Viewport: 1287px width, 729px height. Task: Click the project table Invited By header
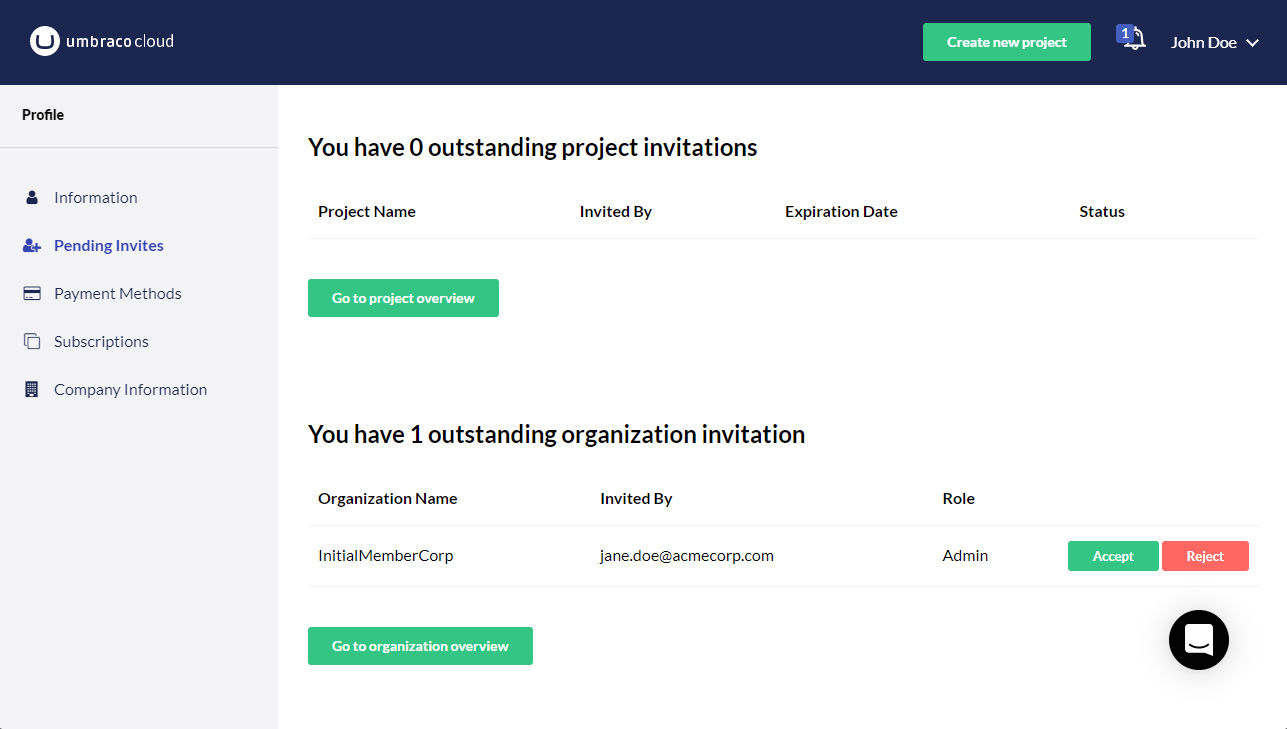point(616,211)
